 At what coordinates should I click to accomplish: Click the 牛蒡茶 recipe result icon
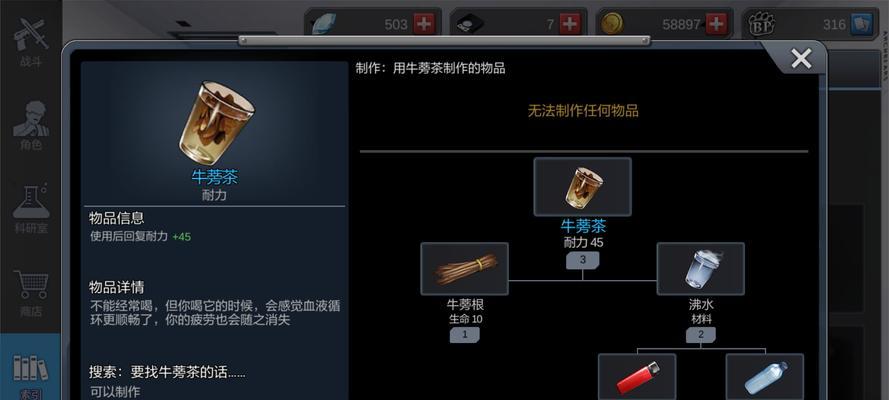point(582,187)
